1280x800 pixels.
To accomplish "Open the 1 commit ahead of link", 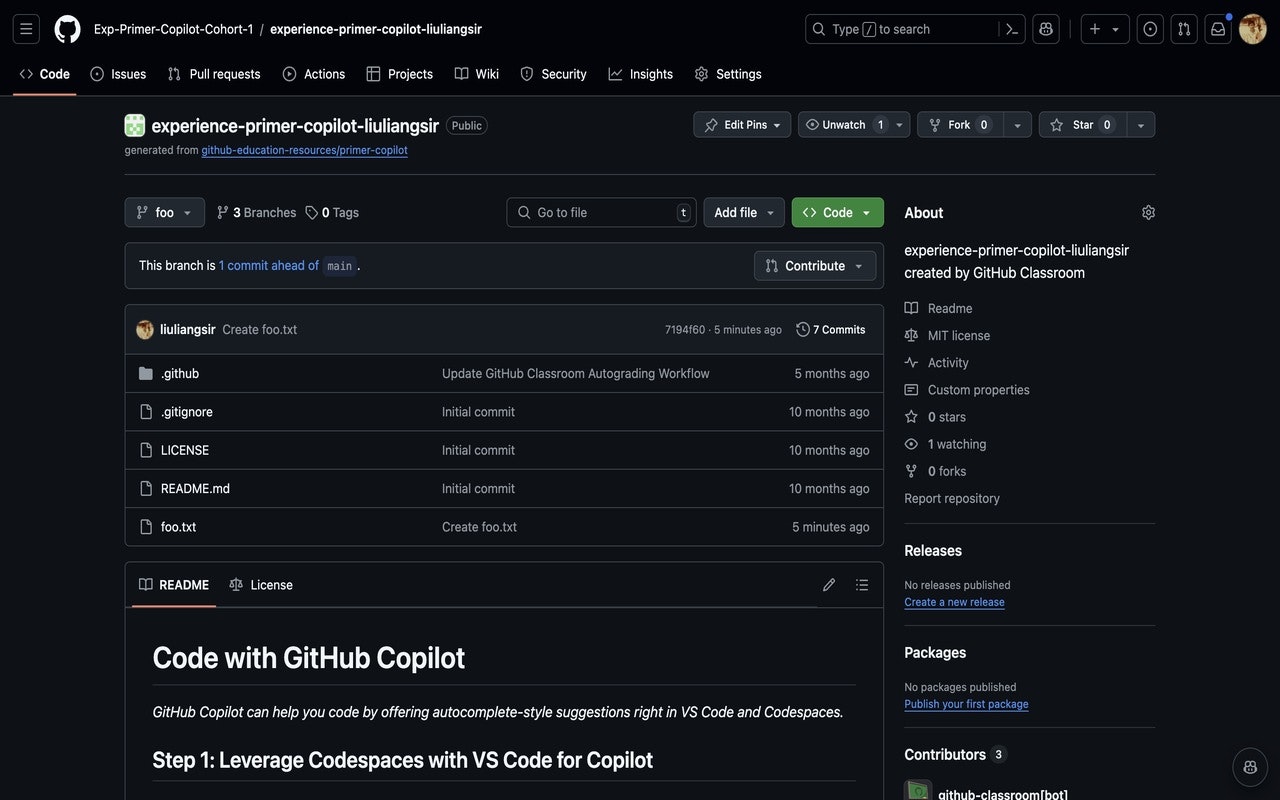I will click(269, 265).
